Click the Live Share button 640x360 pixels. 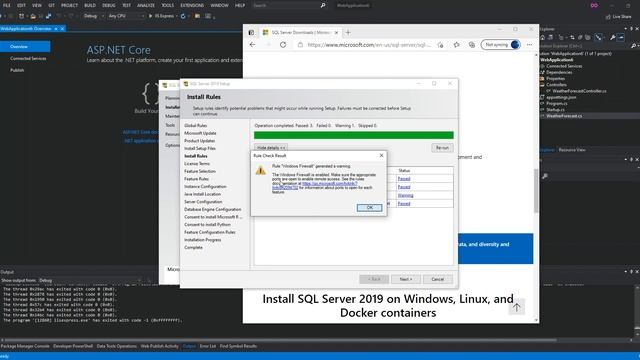coord(618,17)
